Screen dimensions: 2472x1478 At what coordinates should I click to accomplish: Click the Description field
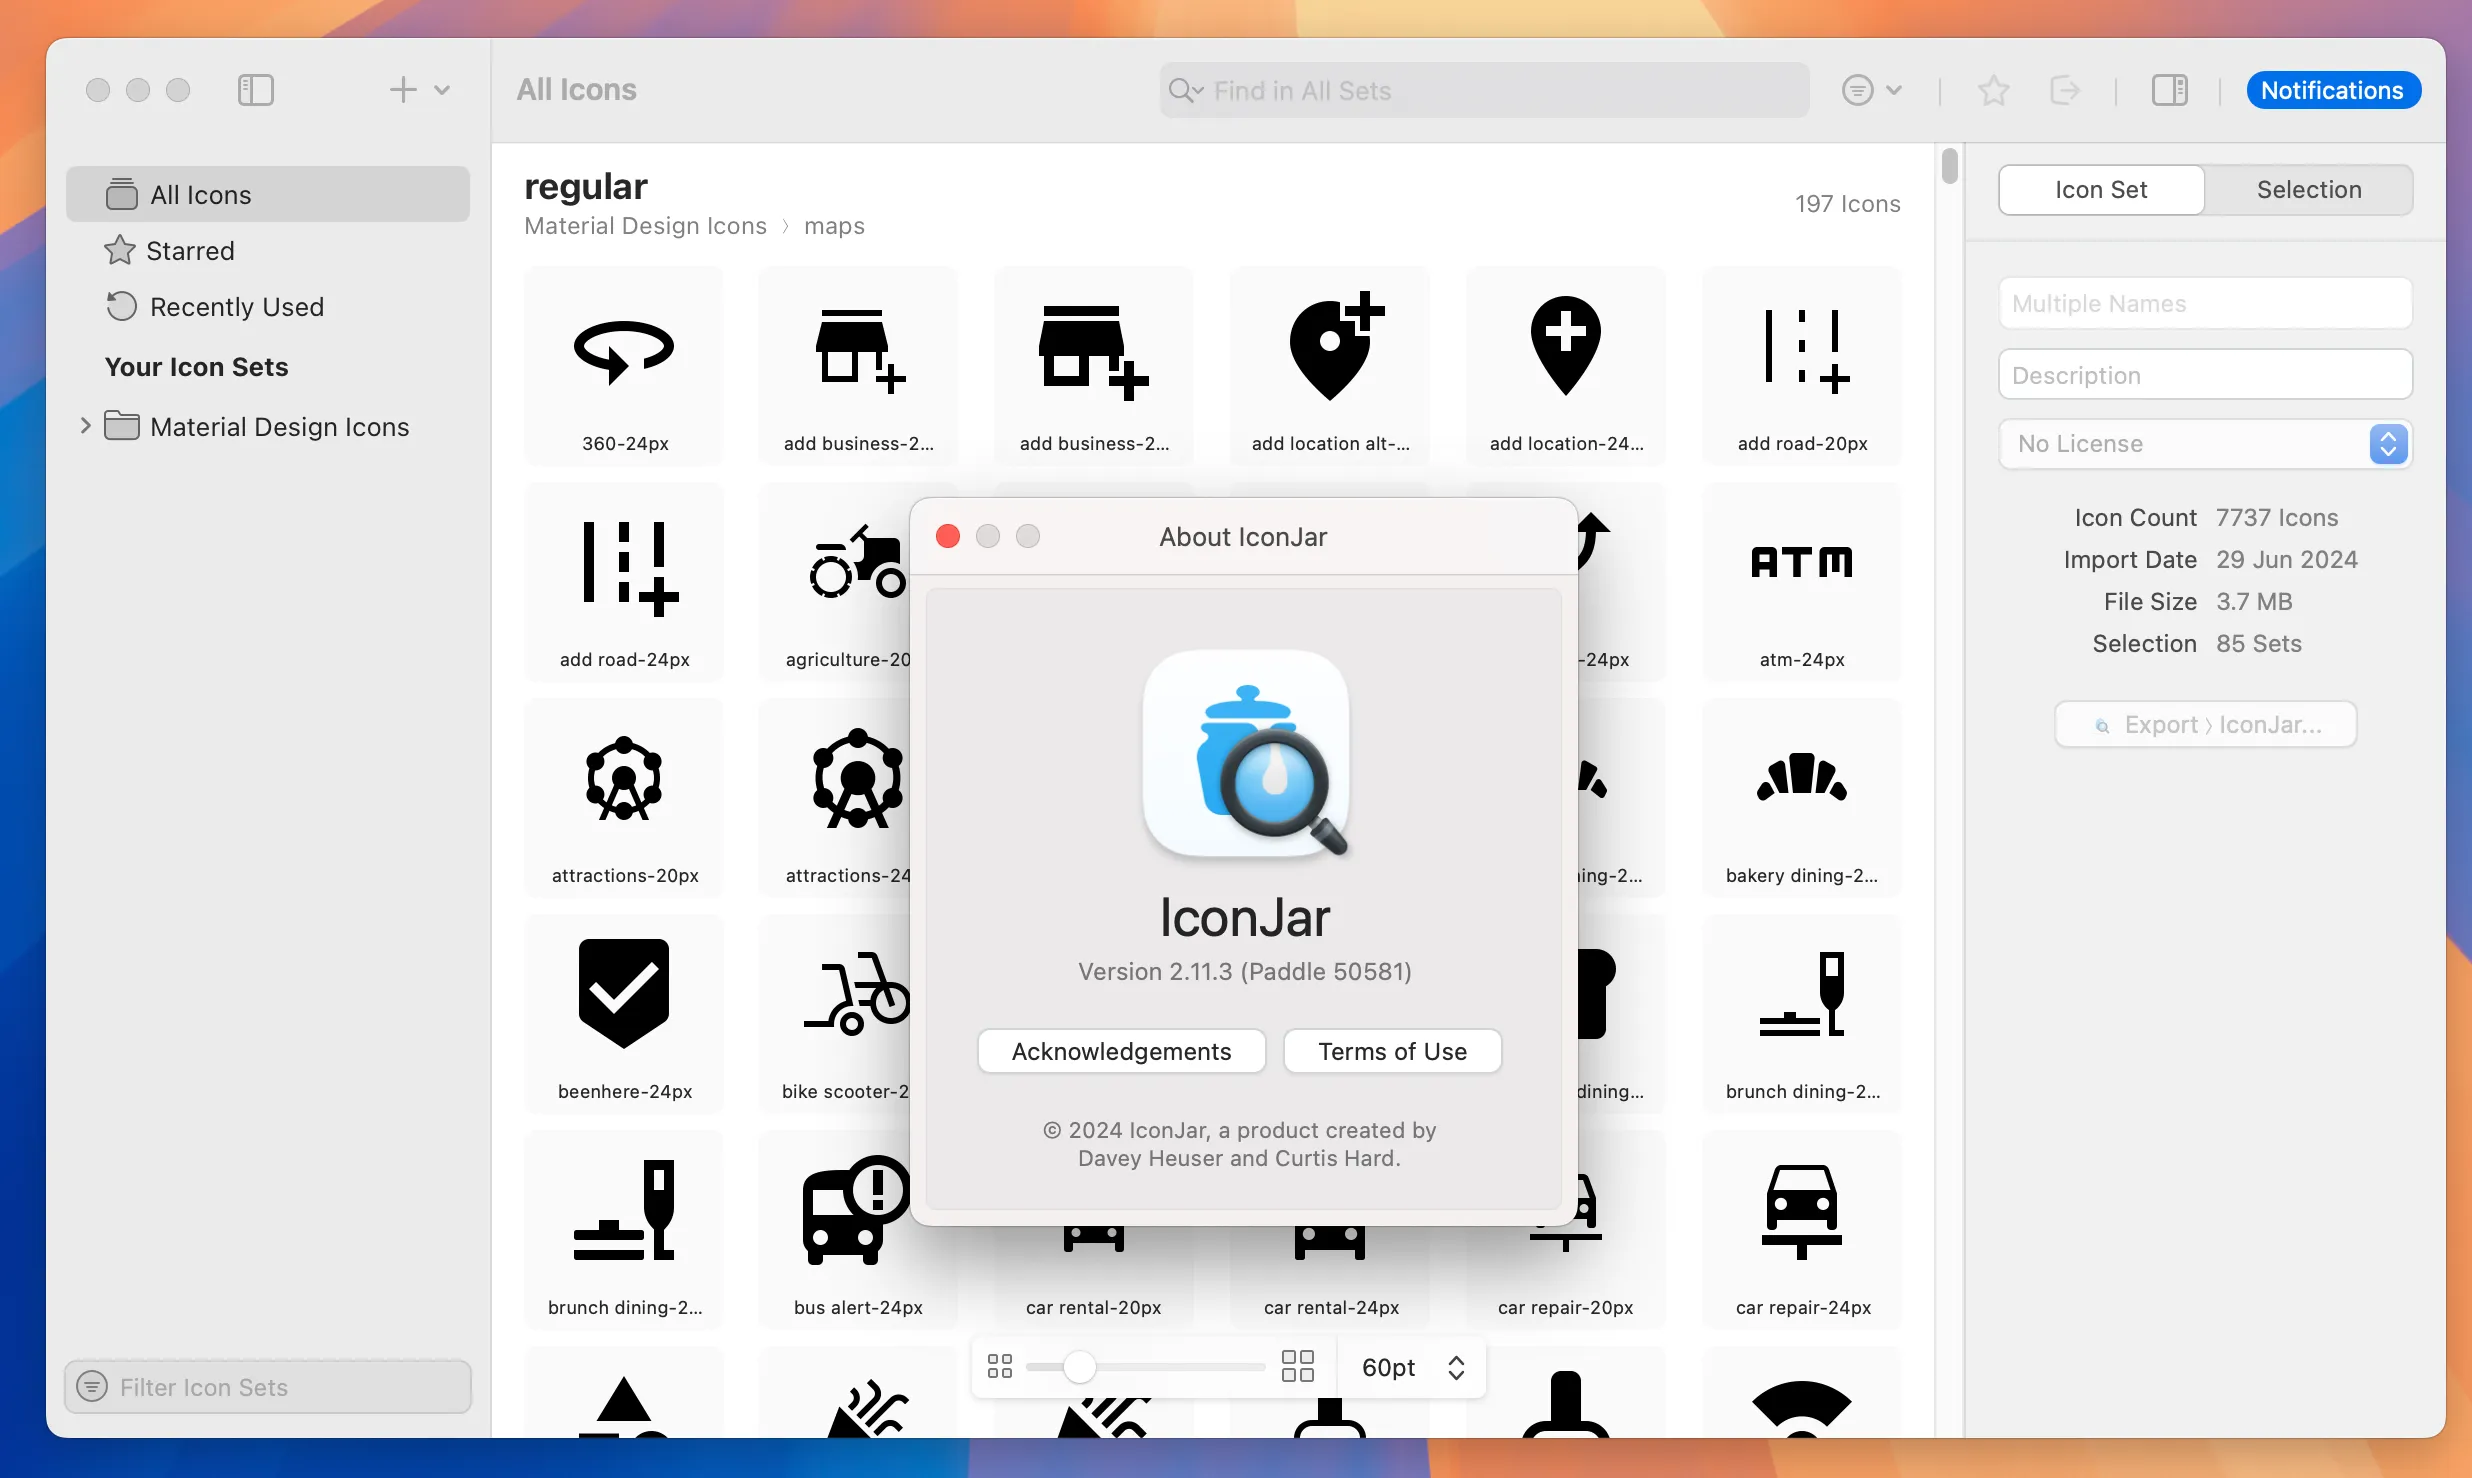point(2205,375)
